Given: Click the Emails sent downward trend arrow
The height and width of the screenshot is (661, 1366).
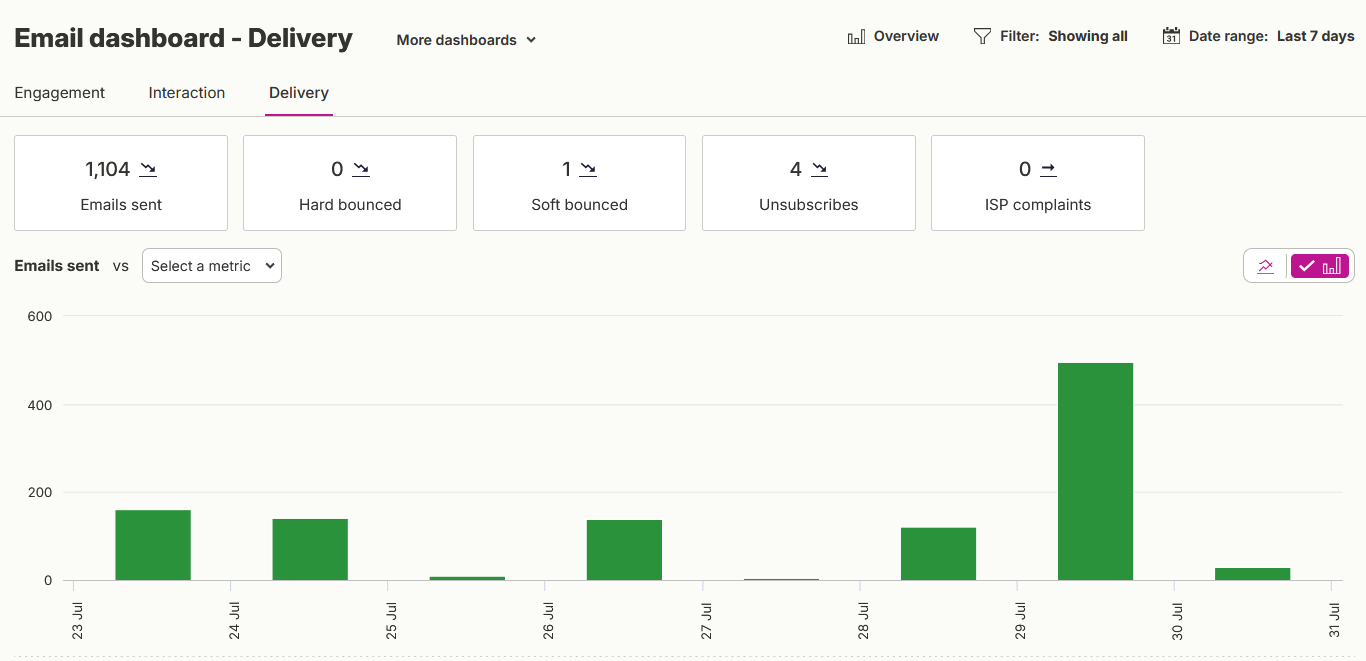Looking at the screenshot, I should [x=148, y=169].
